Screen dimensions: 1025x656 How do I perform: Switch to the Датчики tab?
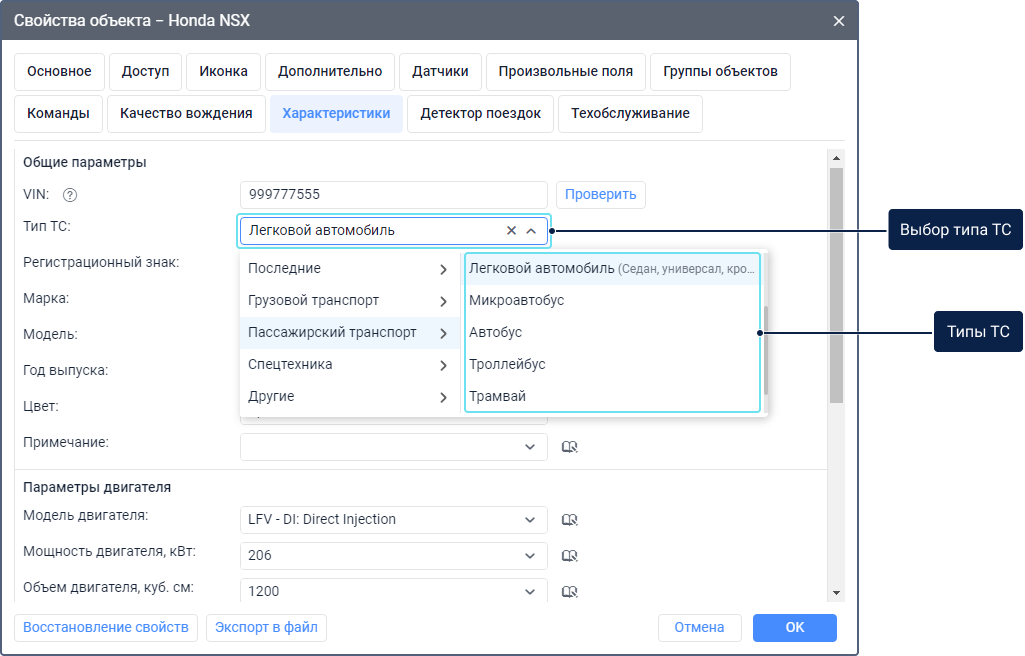click(x=440, y=72)
